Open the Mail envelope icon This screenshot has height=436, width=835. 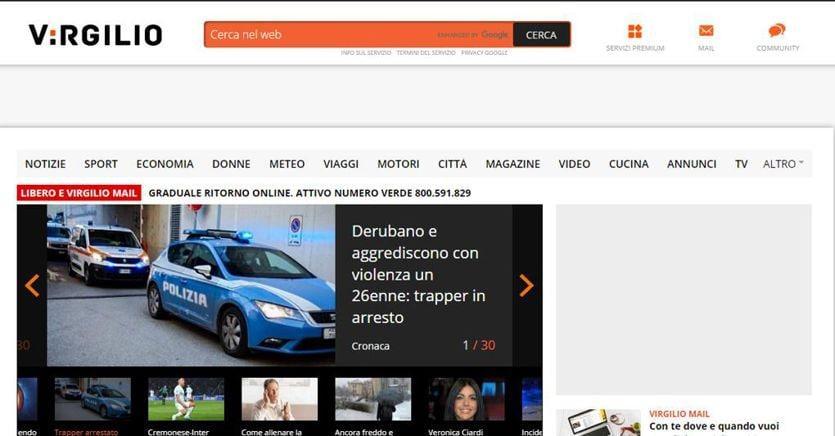tap(706, 31)
